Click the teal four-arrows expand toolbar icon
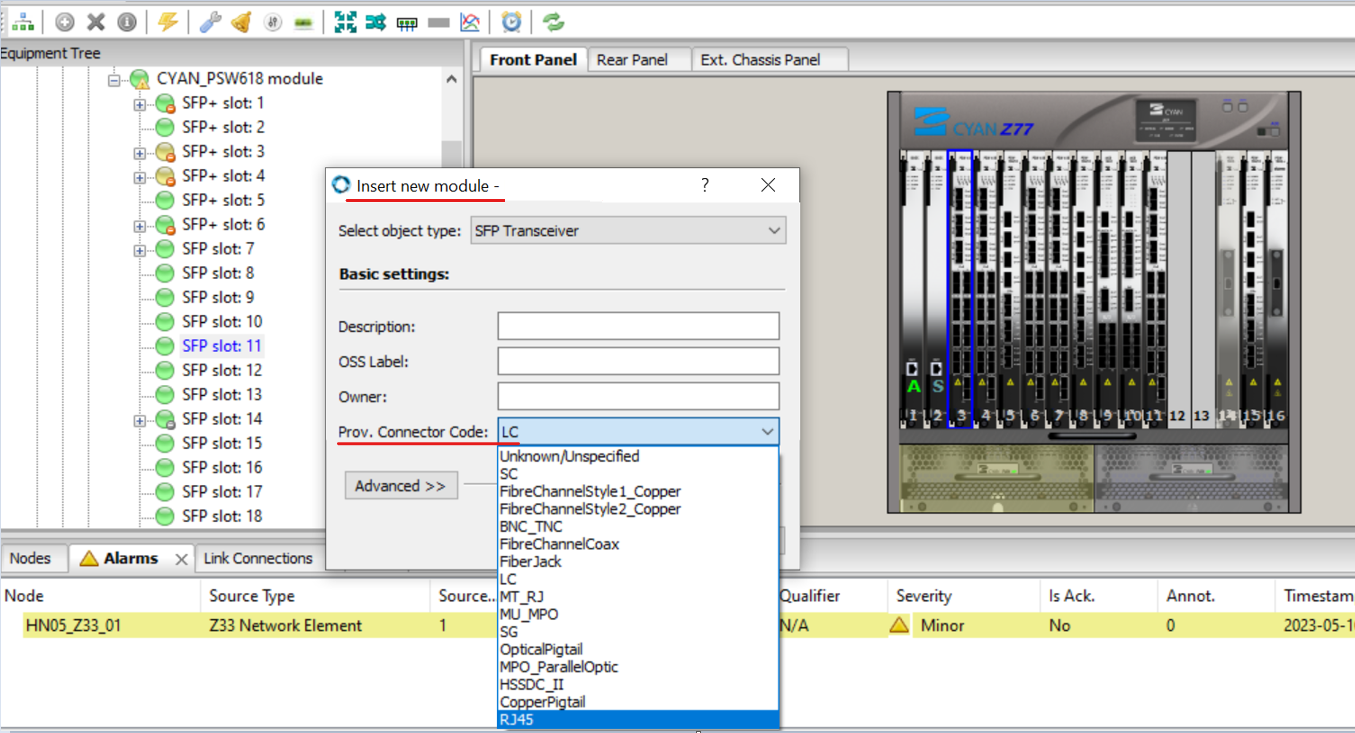 click(x=345, y=21)
